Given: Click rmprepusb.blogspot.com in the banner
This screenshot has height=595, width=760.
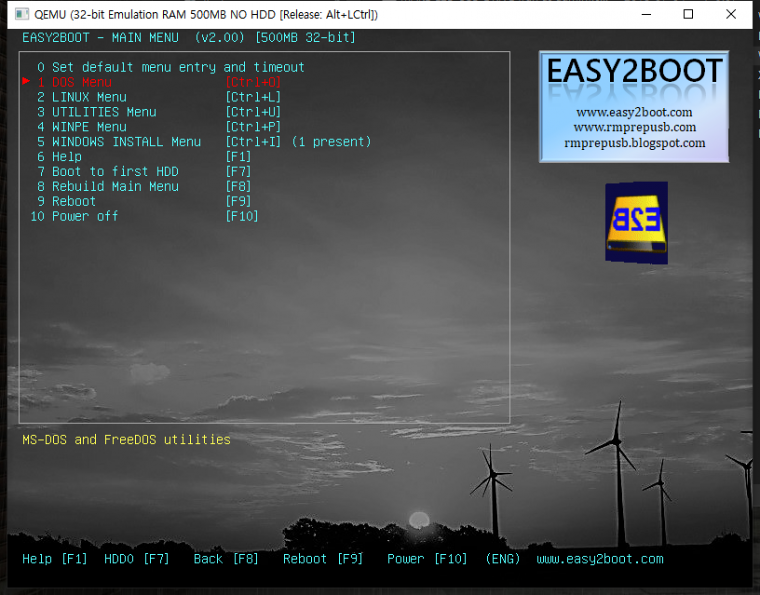Looking at the screenshot, I should click(x=634, y=143).
